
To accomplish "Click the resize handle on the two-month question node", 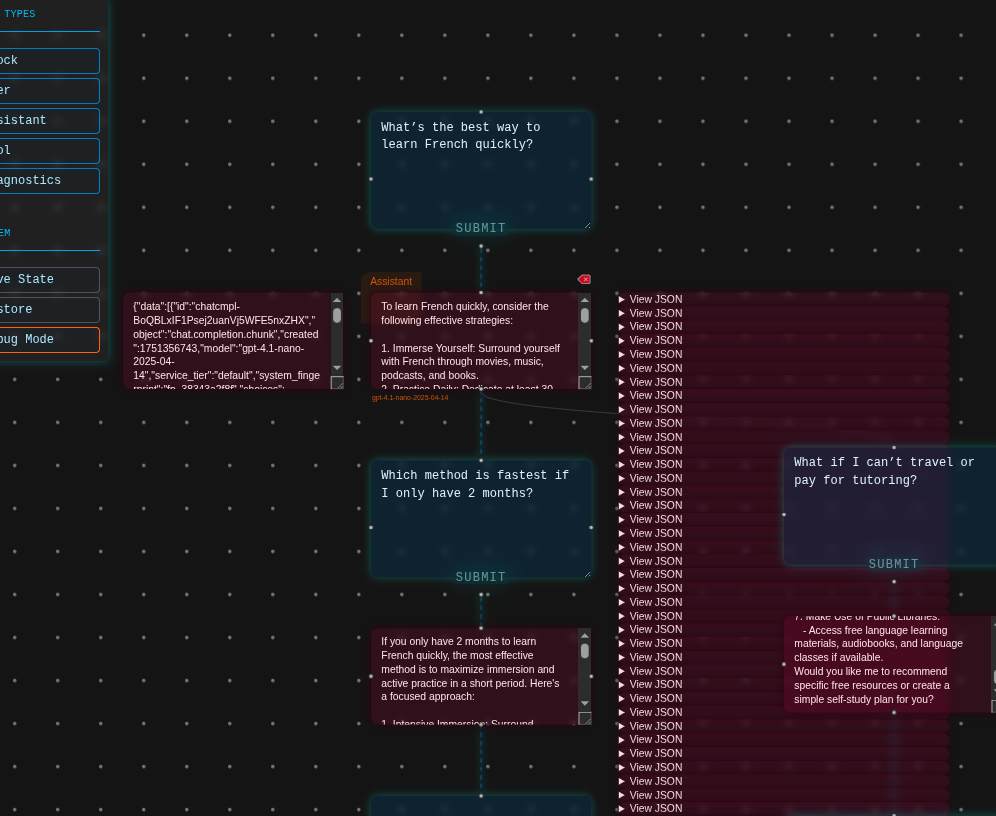I will (x=586, y=572).
